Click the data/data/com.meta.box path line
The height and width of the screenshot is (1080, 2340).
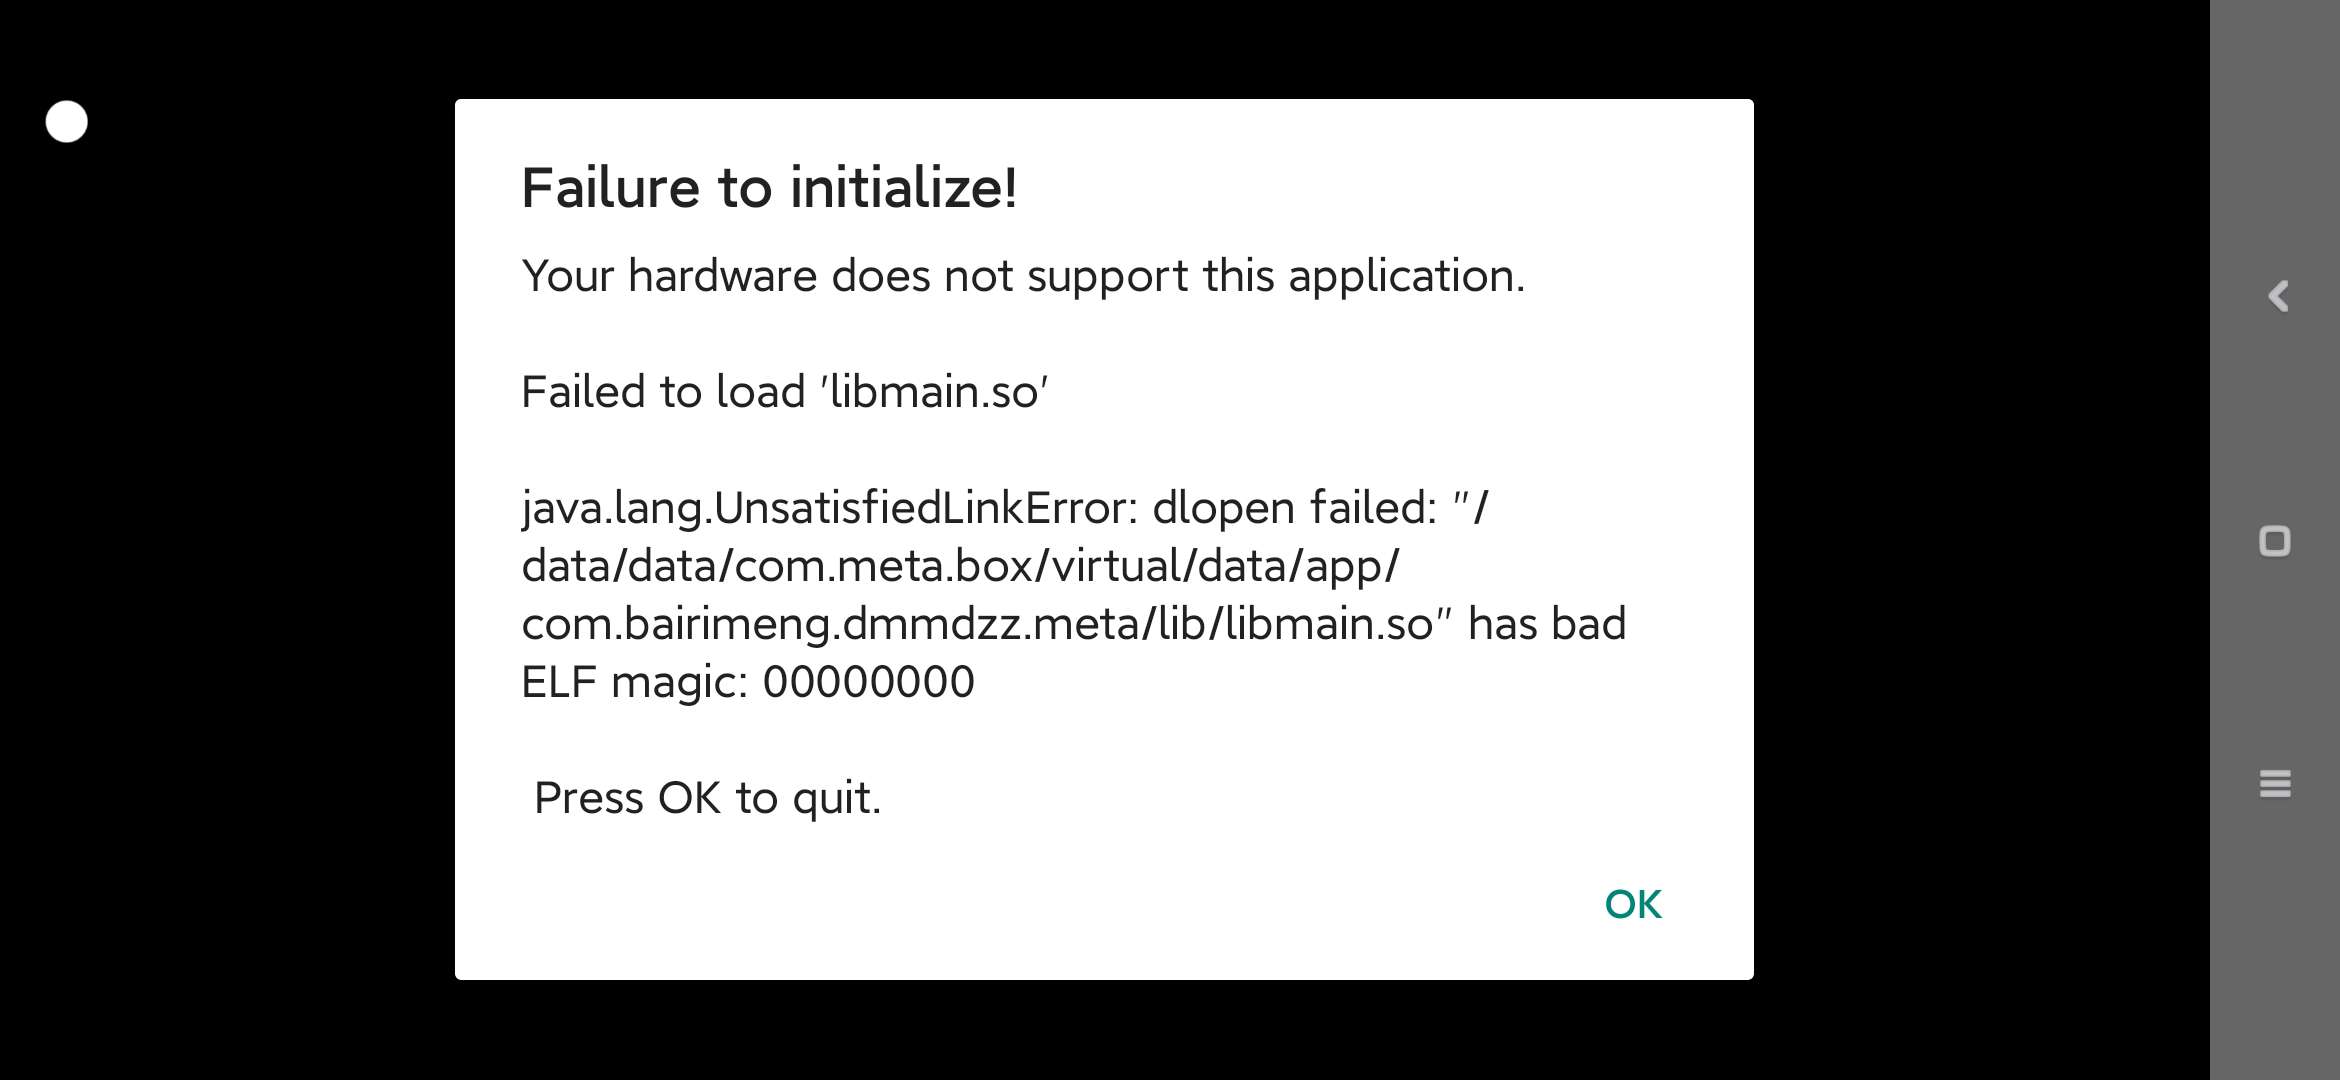point(960,566)
